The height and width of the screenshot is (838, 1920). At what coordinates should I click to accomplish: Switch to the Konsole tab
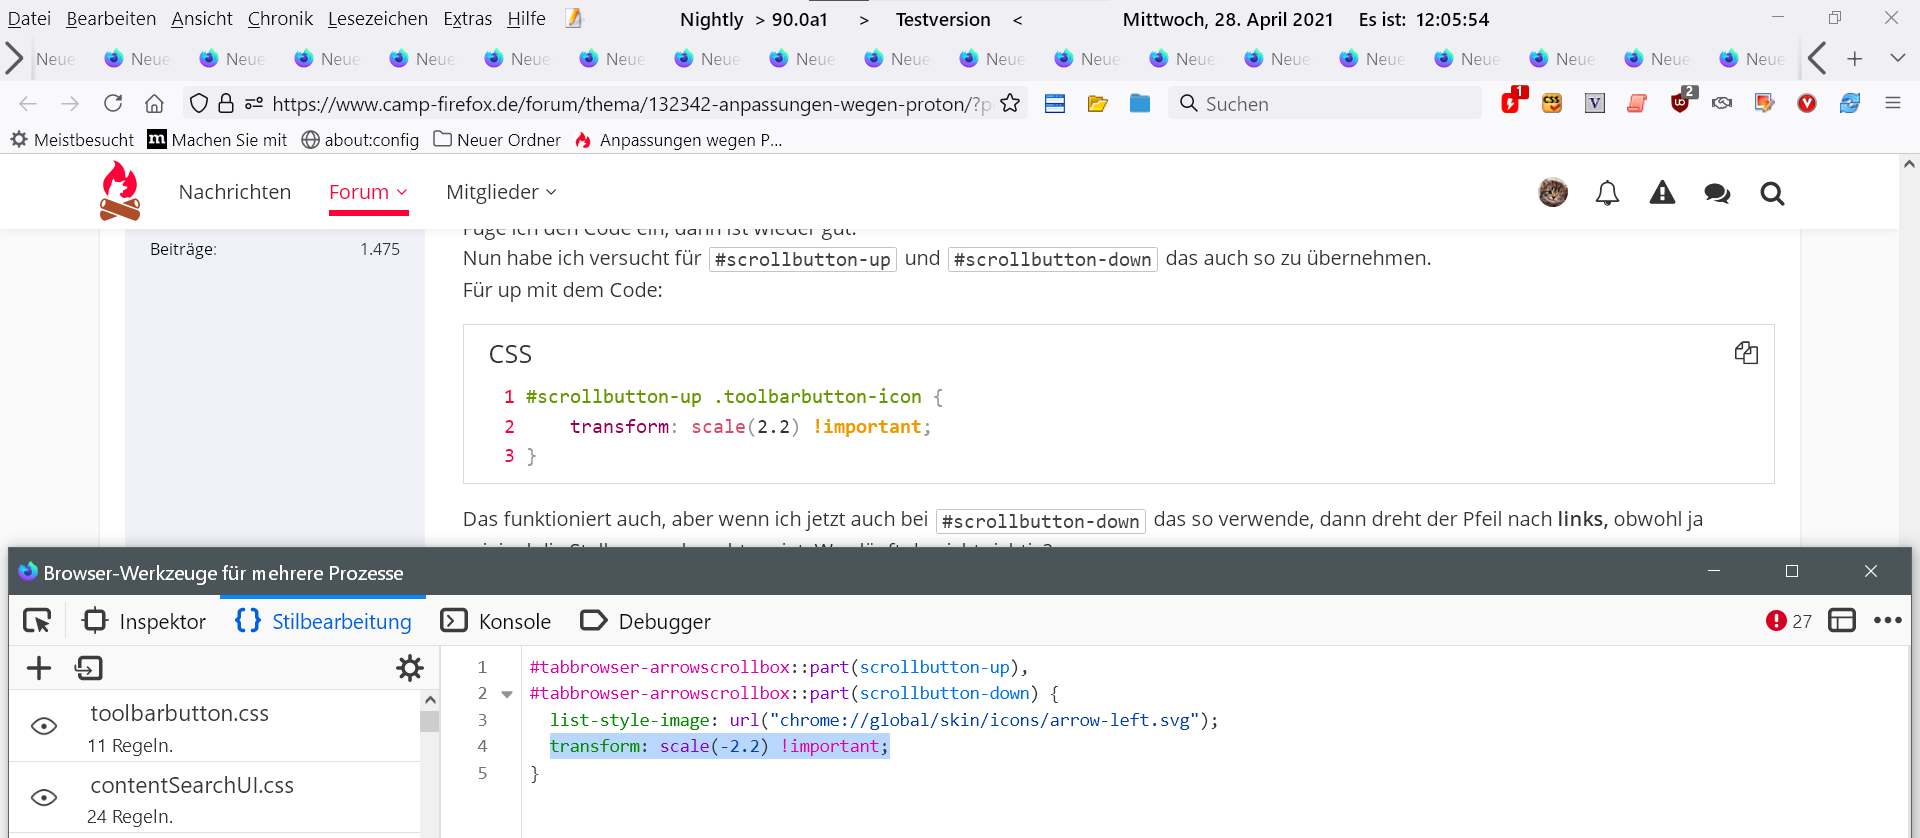pyautogui.click(x=496, y=621)
